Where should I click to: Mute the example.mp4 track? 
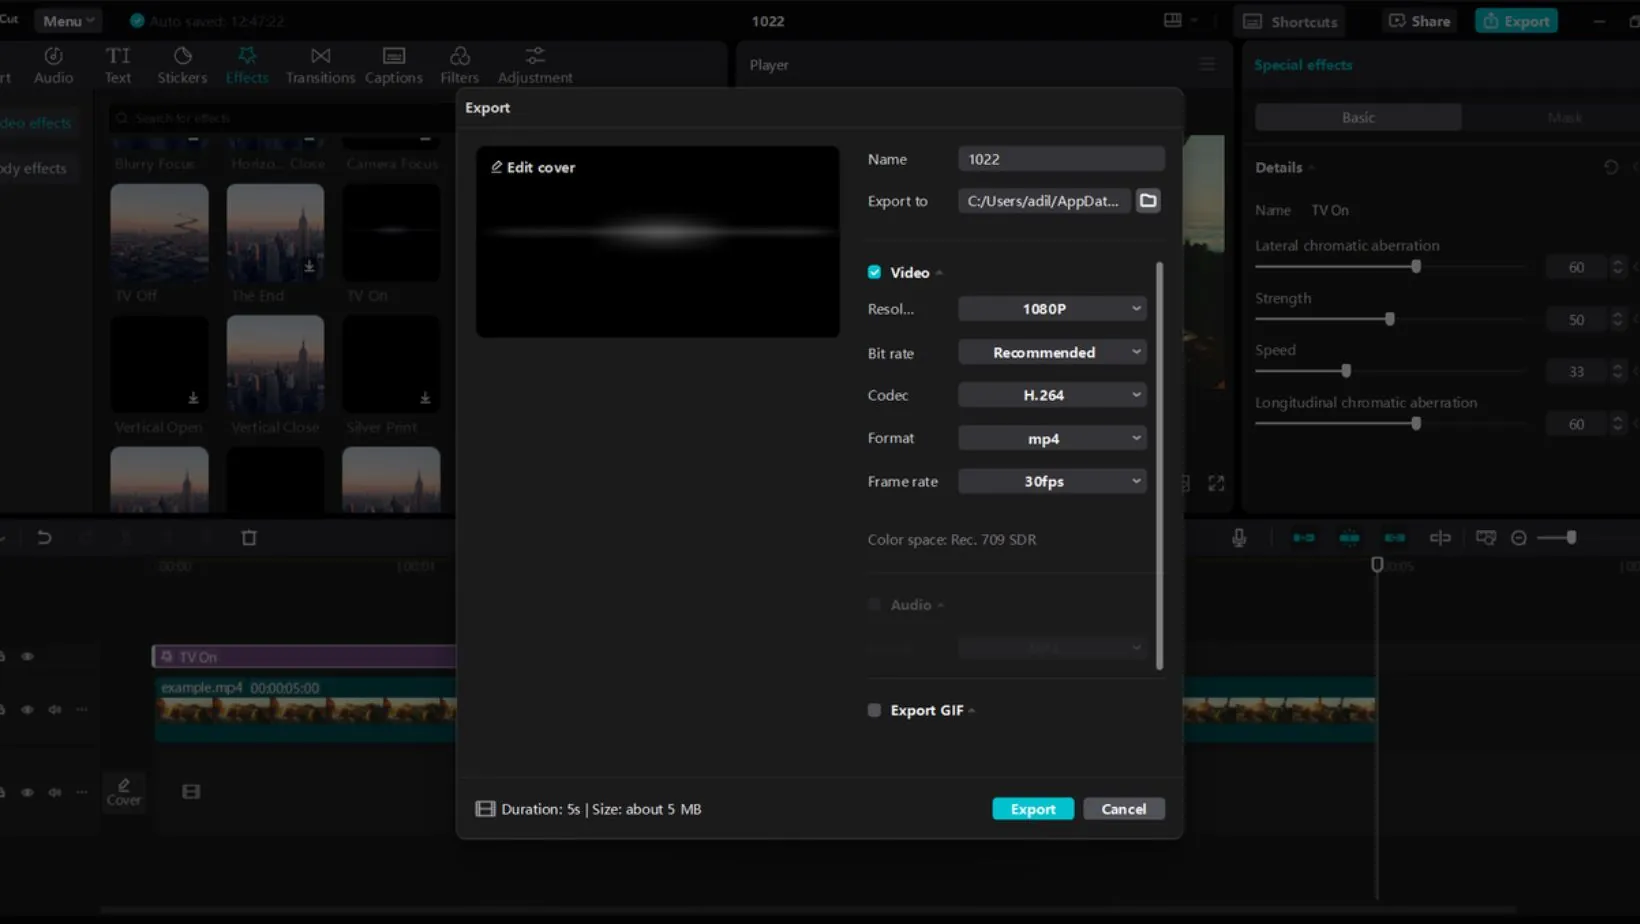coord(55,710)
